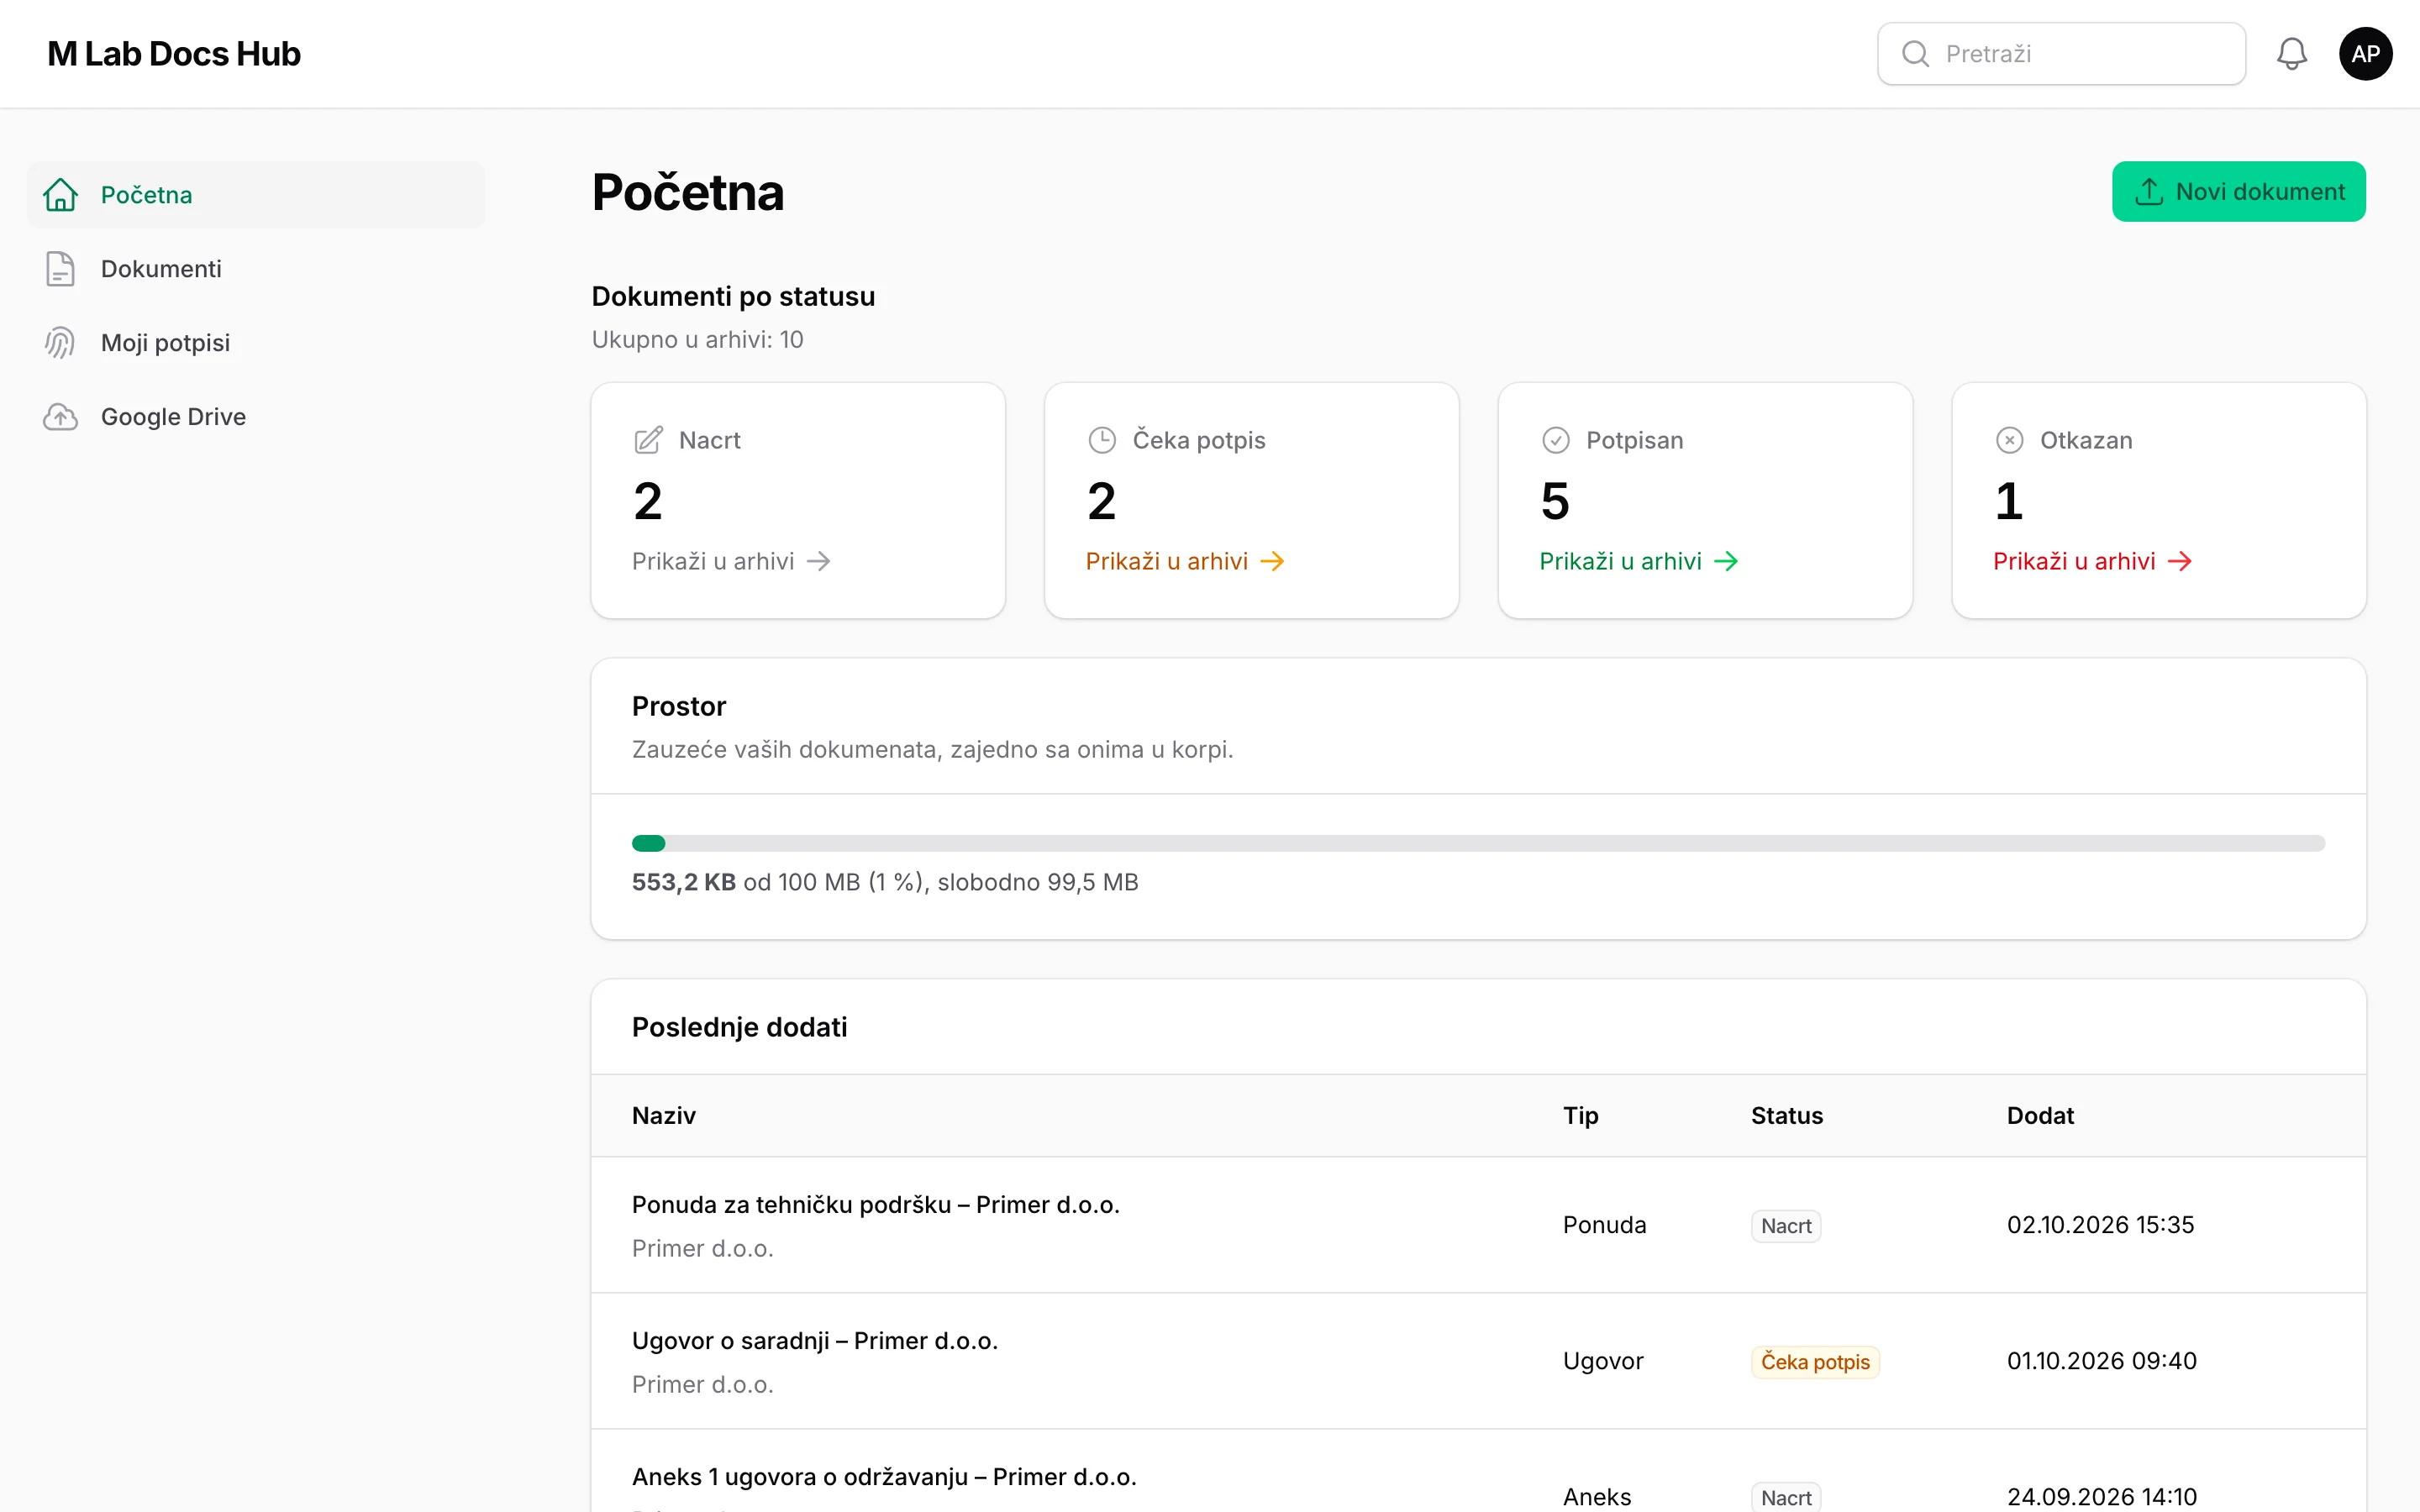Click Prikaži u arhivi link for Otkazan
Image resolution: width=2420 pixels, height=1512 pixels.
[2093, 561]
